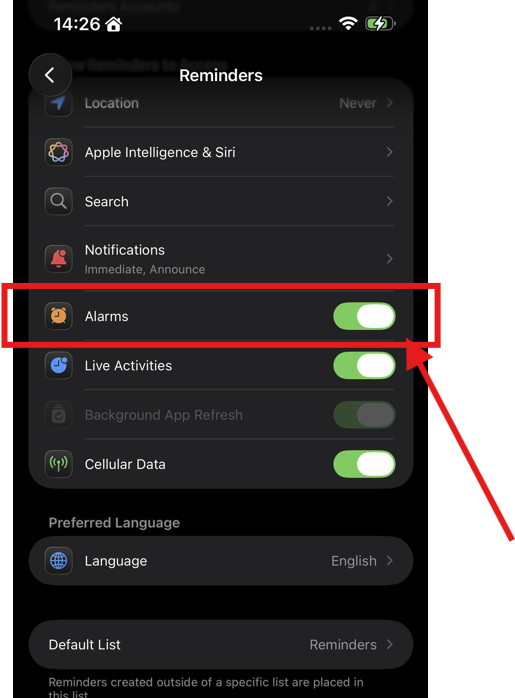Open the Location row set to Never
The height and width of the screenshot is (698, 515).
(x=221, y=103)
